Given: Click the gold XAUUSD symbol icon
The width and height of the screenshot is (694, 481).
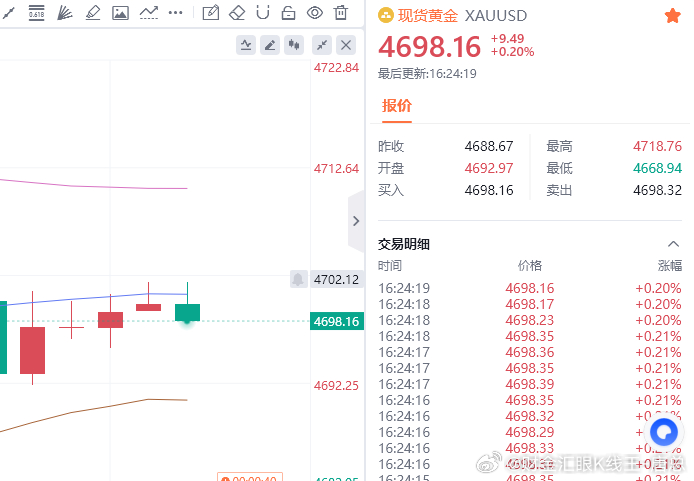Looking at the screenshot, I should pos(386,16).
